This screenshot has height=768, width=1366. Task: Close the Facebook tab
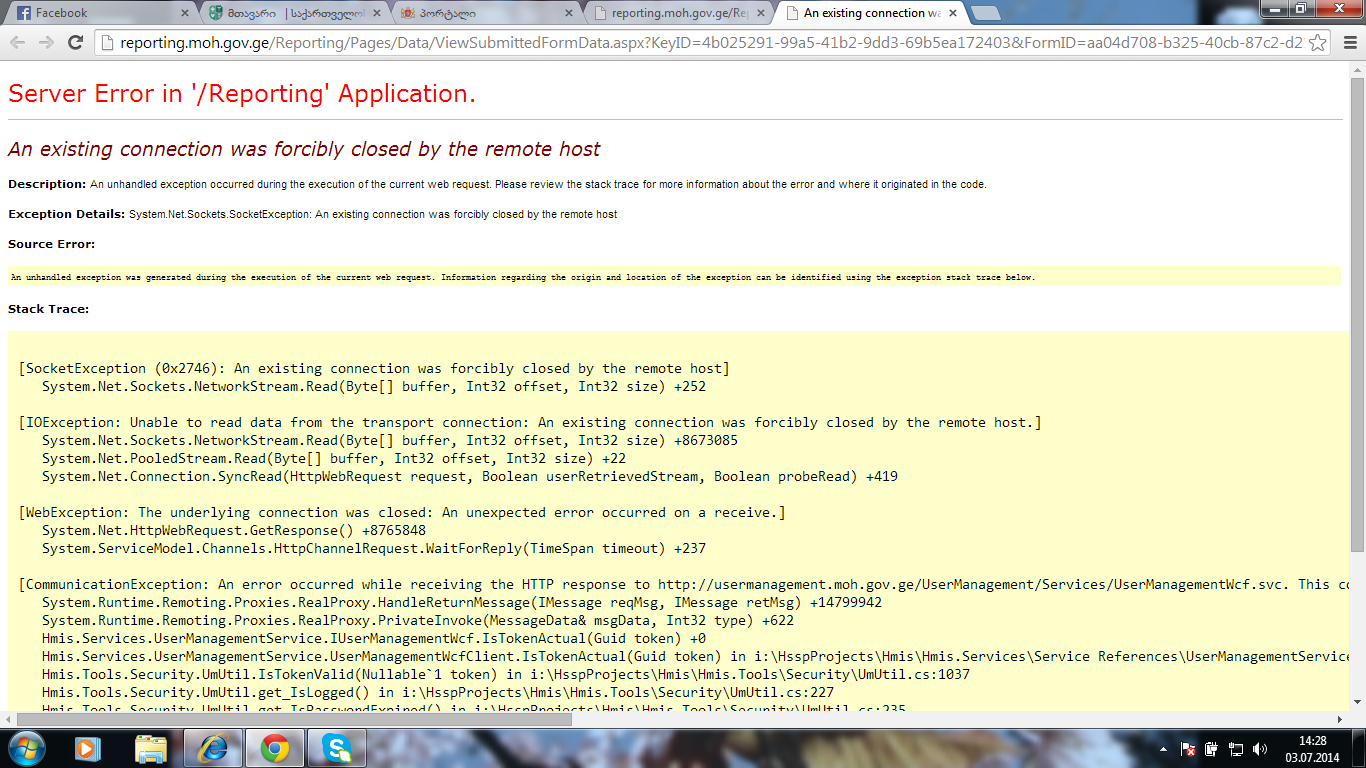(185, 13)
